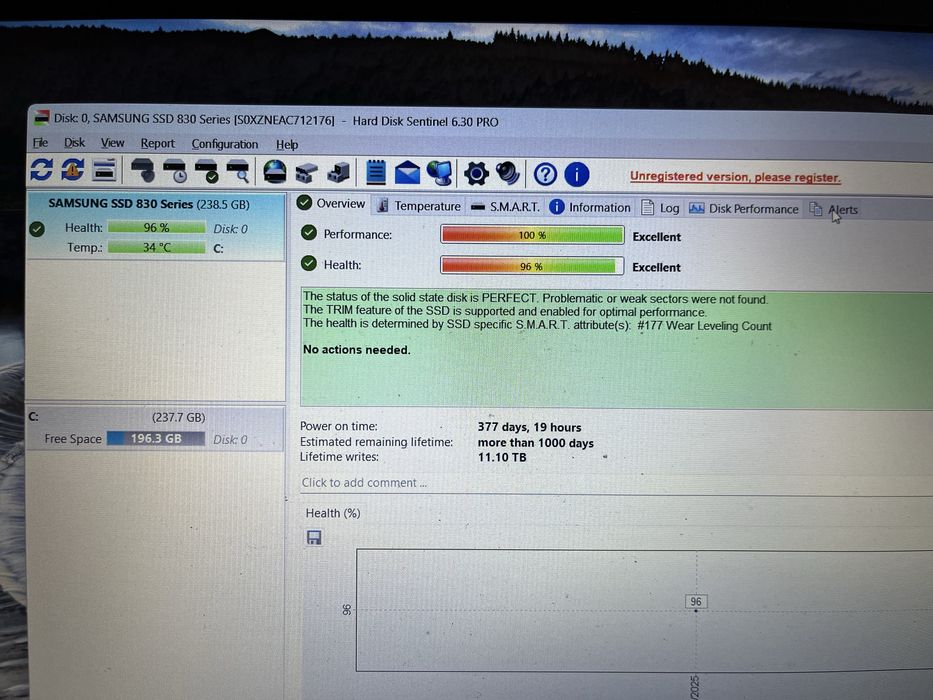Click the Estimated remaining lifetime: label
The image size is (933, 700).
pyautogui.click(x=376, y=442)
